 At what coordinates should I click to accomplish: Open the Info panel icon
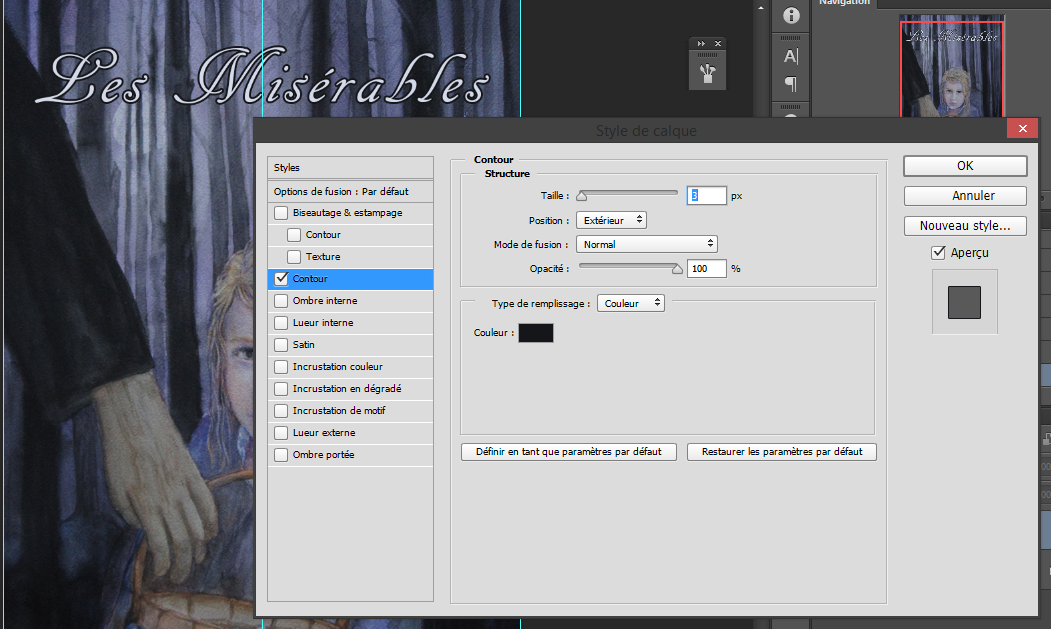[x=791, y=16]
